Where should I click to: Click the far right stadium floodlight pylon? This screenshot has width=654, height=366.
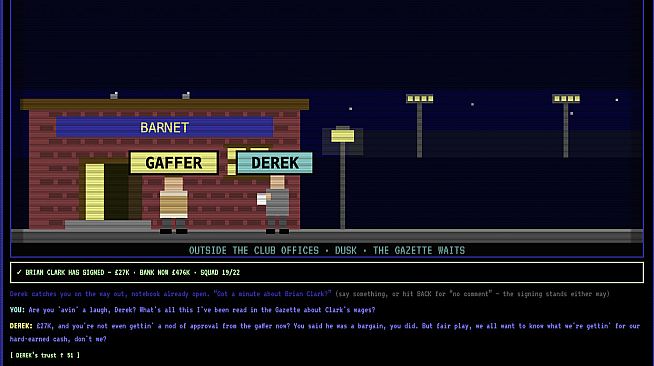(566, 126)
